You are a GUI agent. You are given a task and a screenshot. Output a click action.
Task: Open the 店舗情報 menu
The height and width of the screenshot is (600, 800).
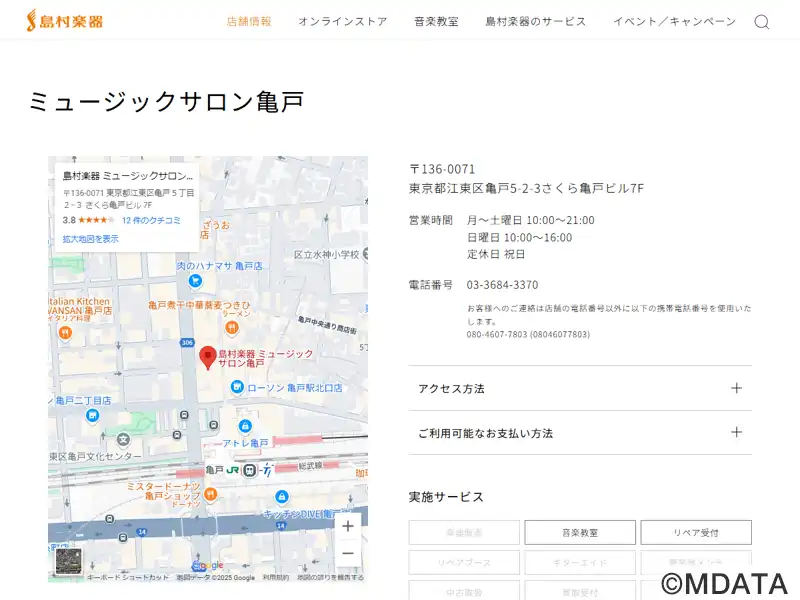(249, 21)
